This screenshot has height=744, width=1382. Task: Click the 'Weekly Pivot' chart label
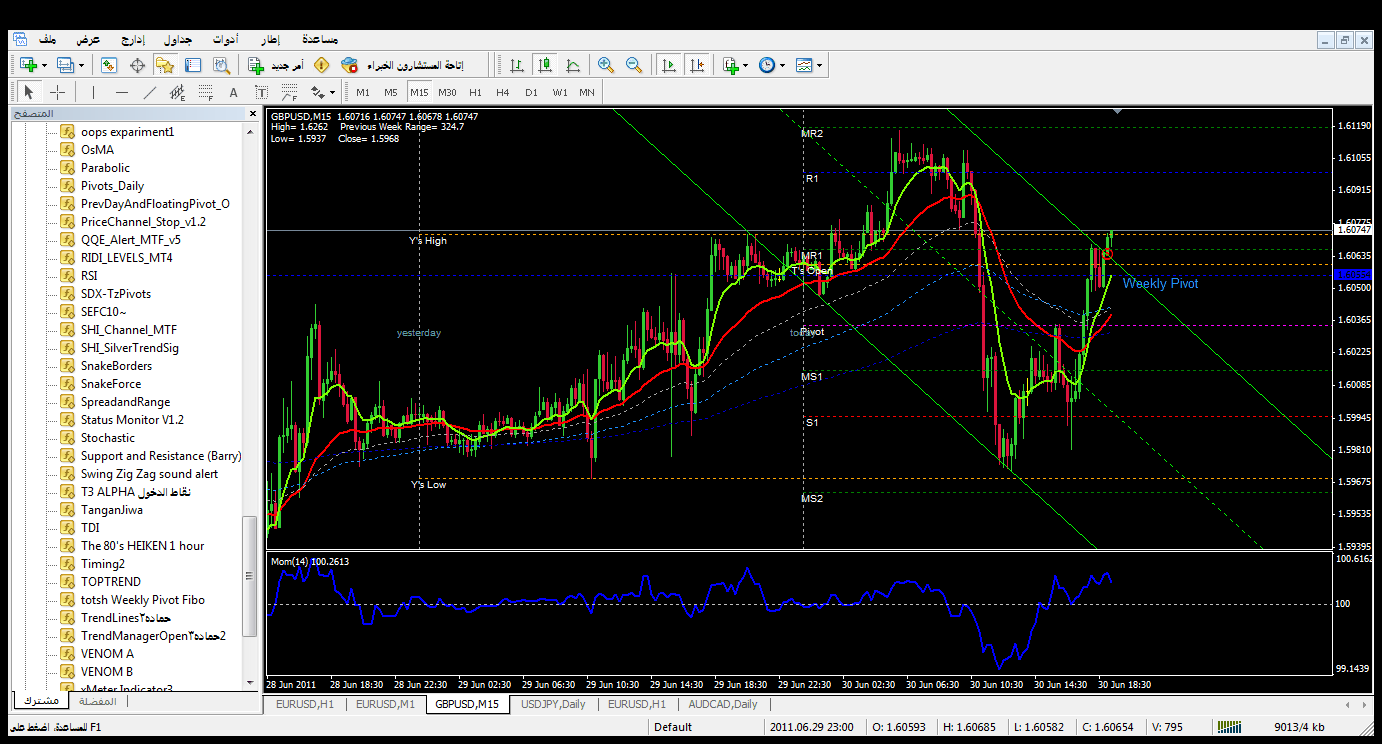tap(1160, 283)
